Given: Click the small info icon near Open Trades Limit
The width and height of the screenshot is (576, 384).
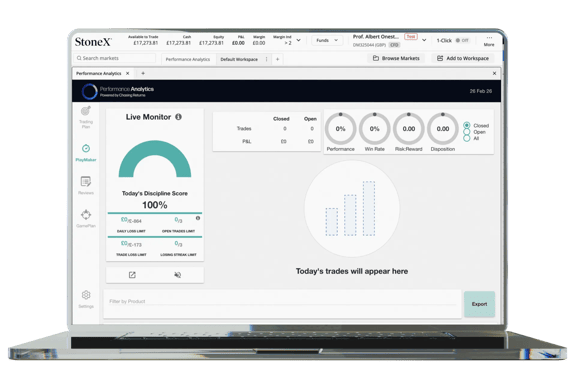Looking at the screenshot, I should click(198, 218).
